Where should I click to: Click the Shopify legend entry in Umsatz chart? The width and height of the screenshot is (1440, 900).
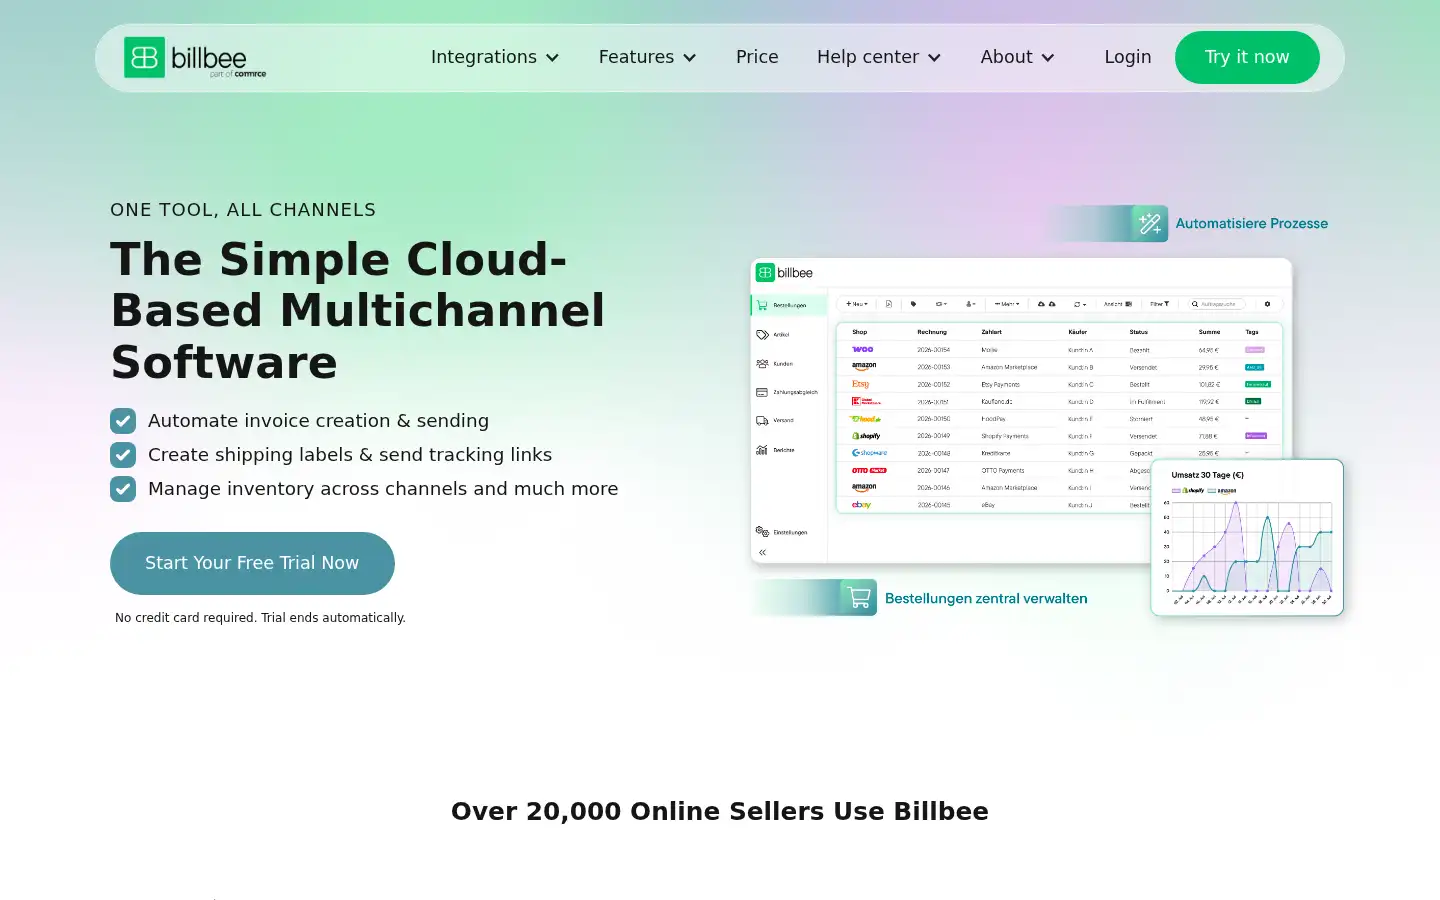(x=1188, y=491)
